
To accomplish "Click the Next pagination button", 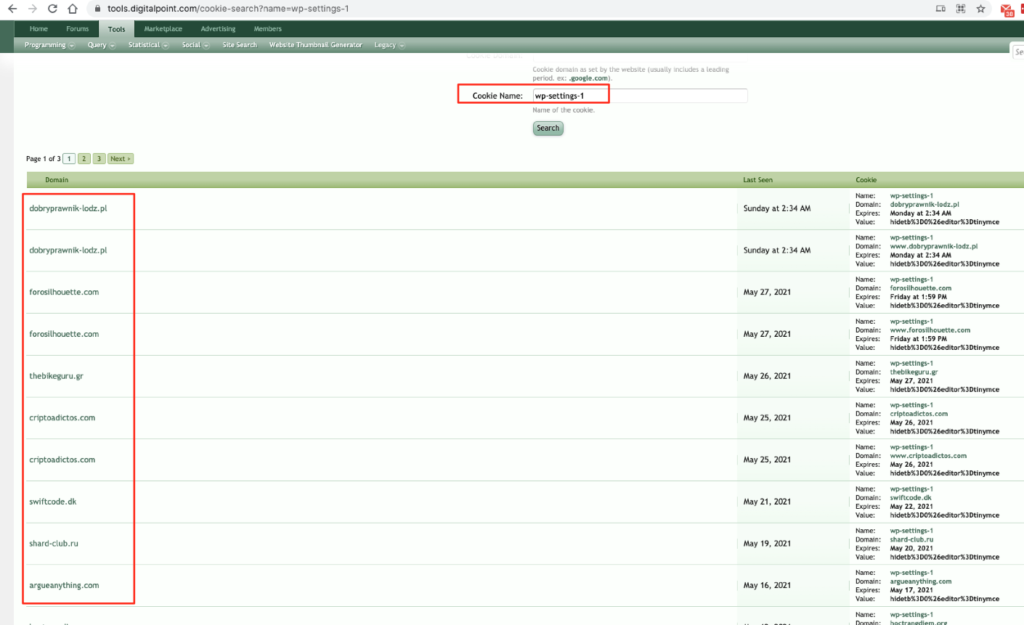I will coord(120,159).
